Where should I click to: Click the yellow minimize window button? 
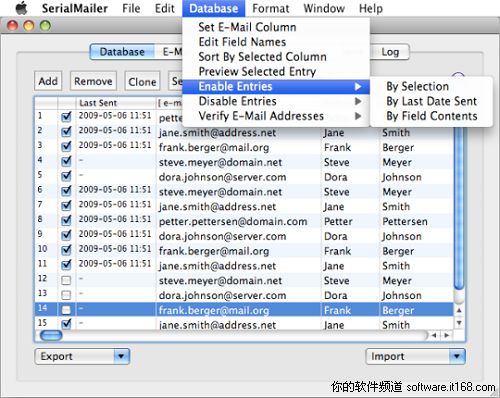click(x=29, y=26)
